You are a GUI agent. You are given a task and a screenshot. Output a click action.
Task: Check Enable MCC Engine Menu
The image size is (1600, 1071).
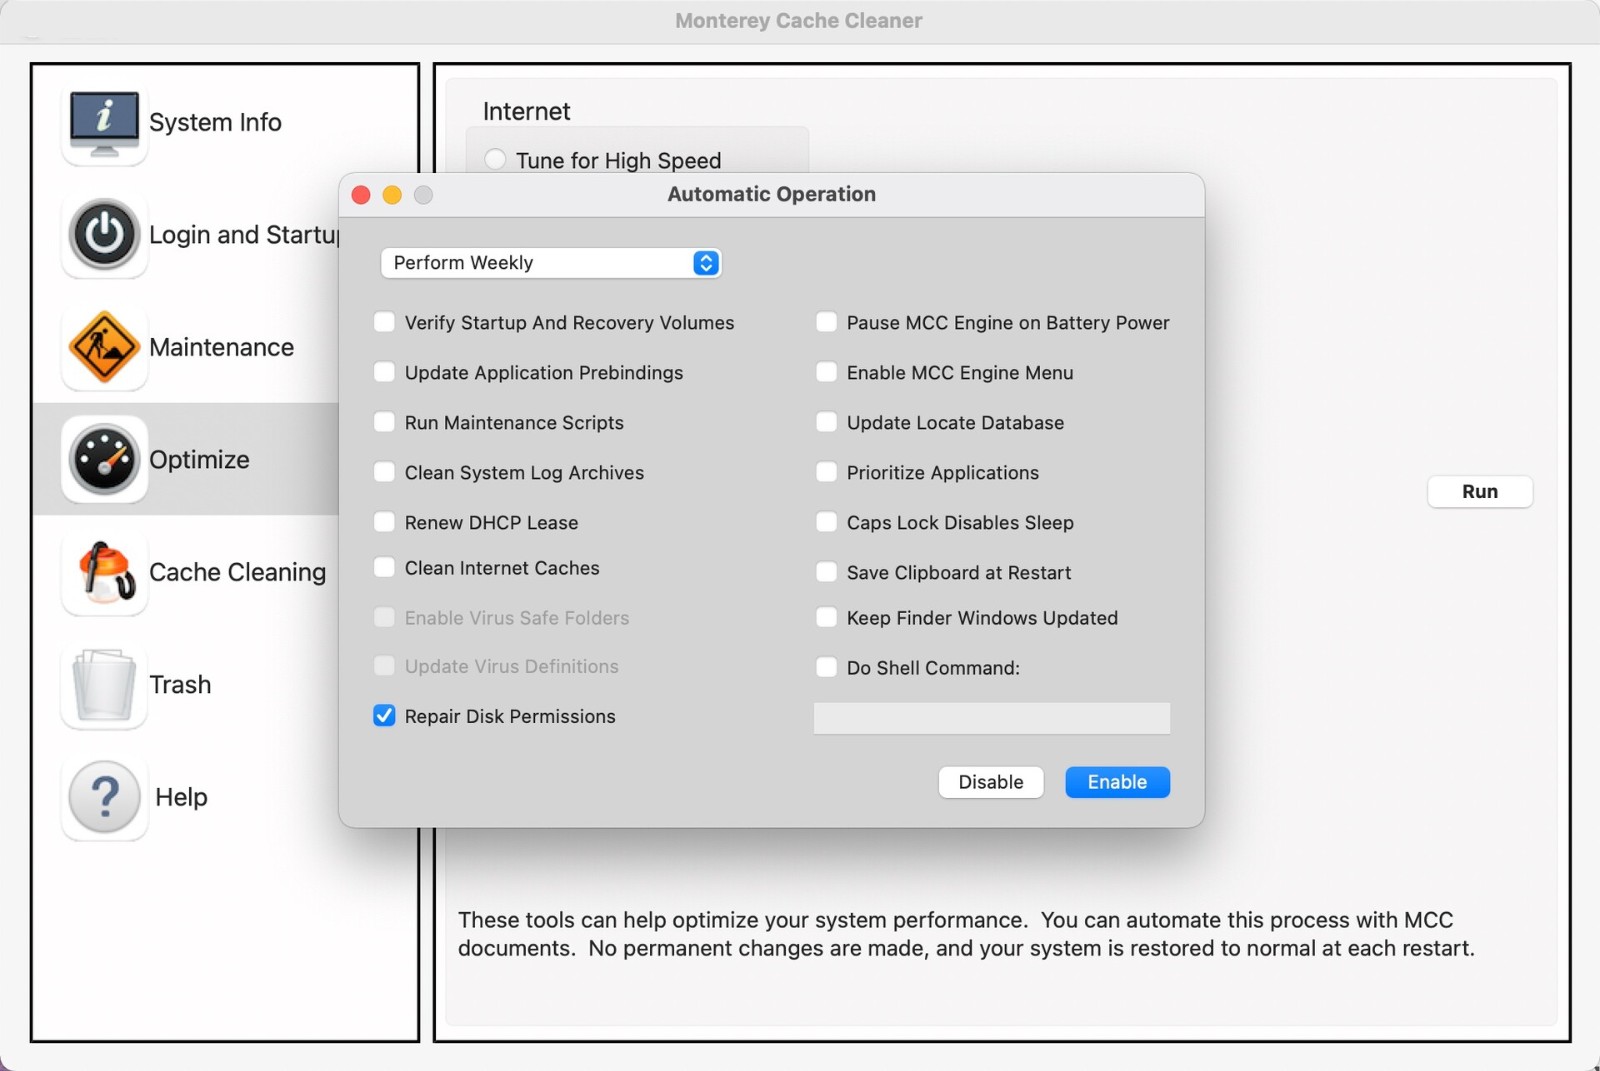coord(826,372)
